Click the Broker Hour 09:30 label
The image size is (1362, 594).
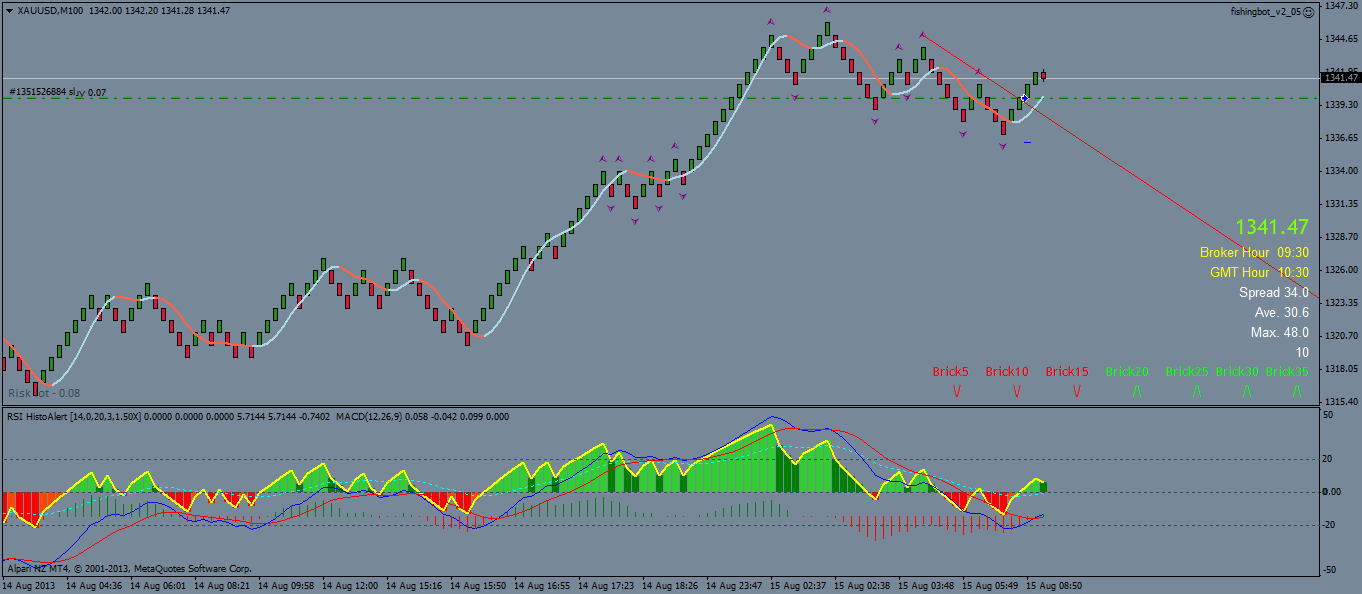click(1254, 253)
